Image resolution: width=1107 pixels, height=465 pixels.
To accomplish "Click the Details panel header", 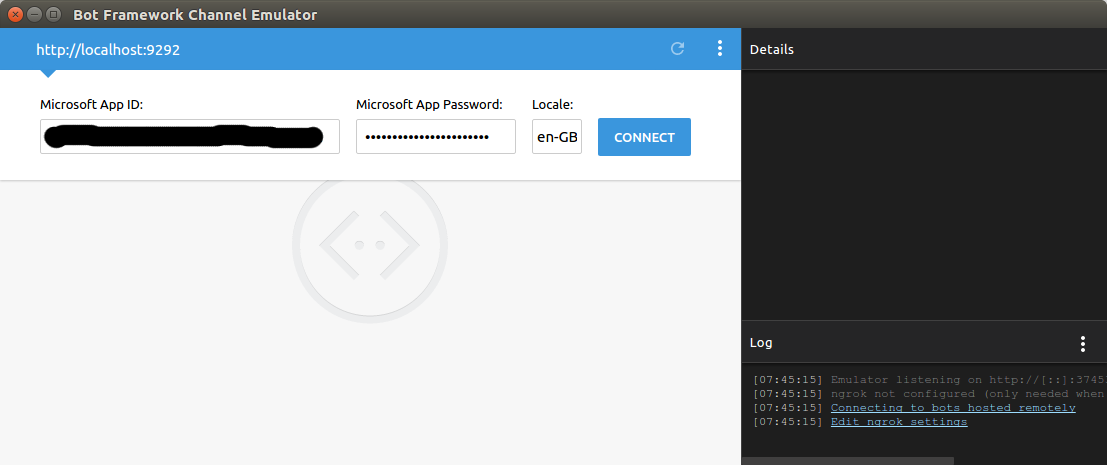I will click(x=924, y=49).
